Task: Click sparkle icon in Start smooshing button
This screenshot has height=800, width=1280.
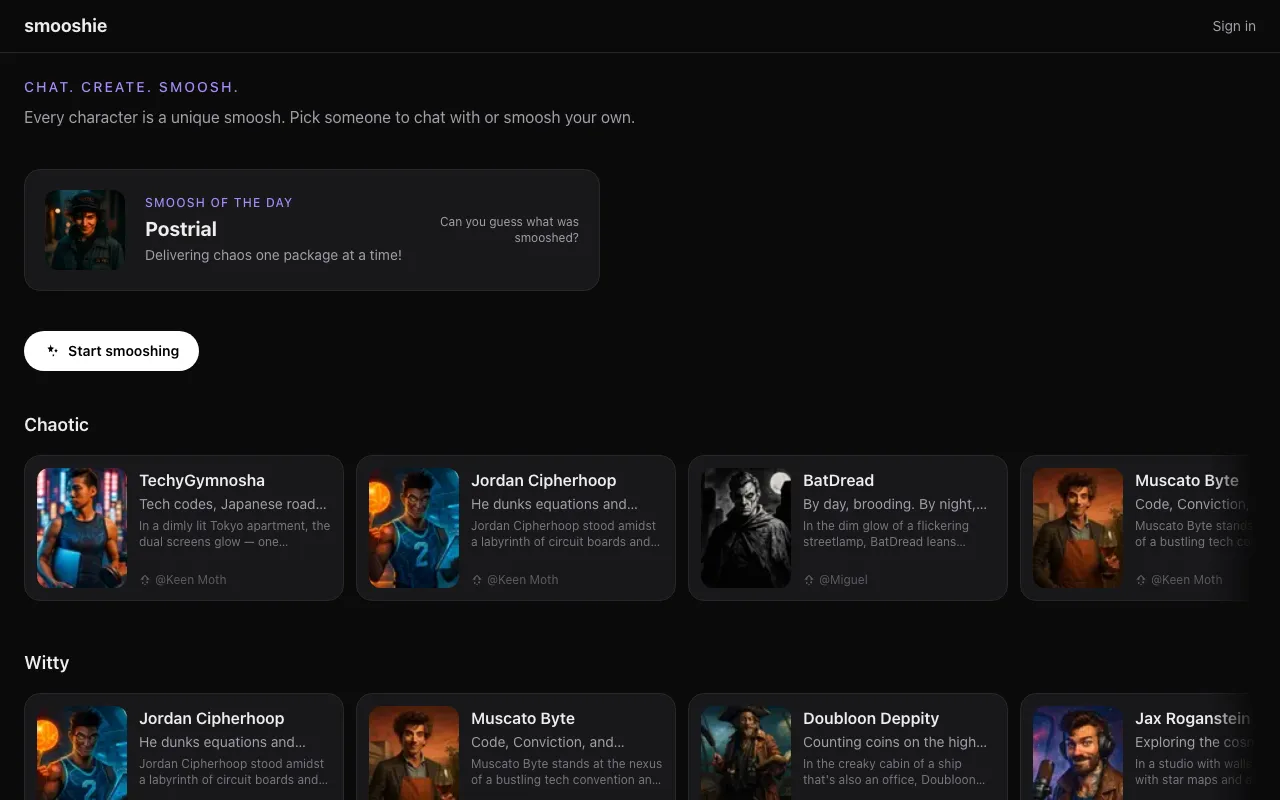Action: pos(53,351)
